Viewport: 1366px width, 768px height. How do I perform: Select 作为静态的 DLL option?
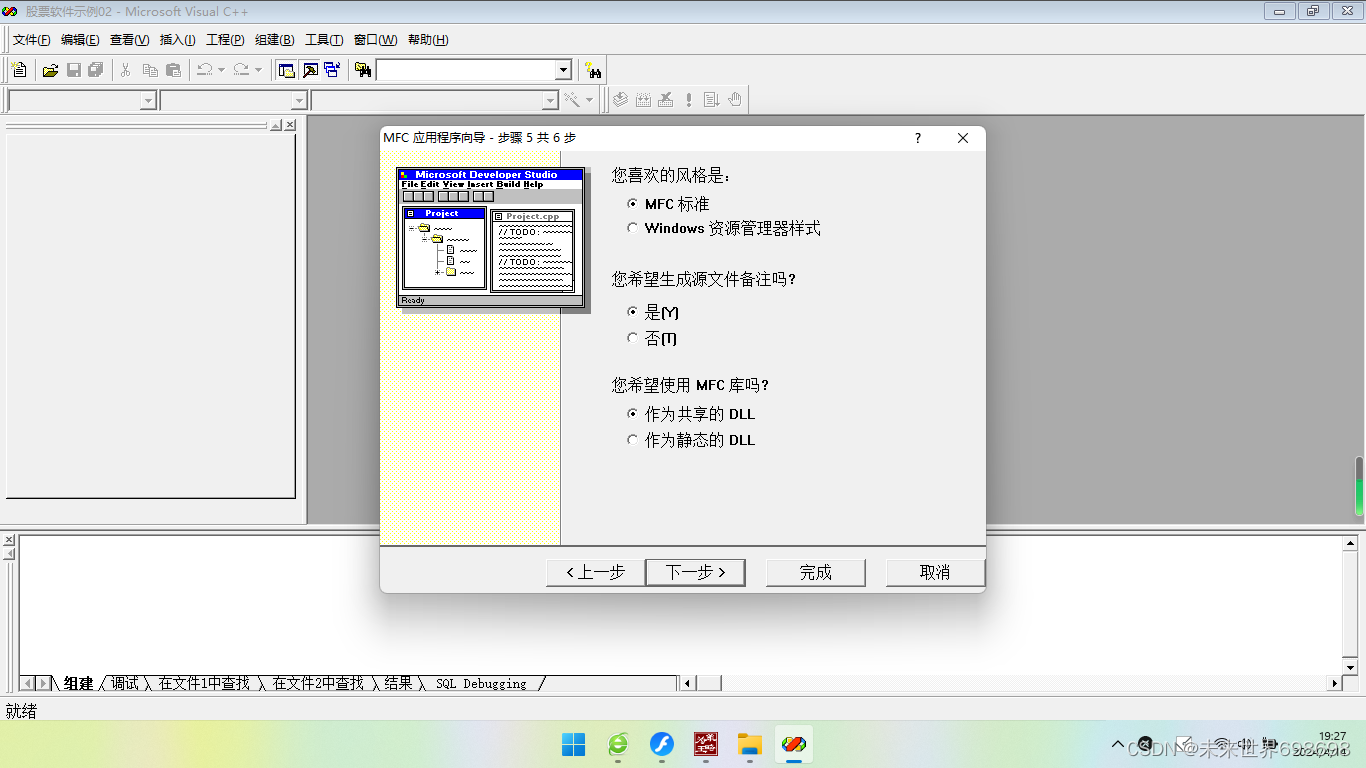(x=632, y=439)
